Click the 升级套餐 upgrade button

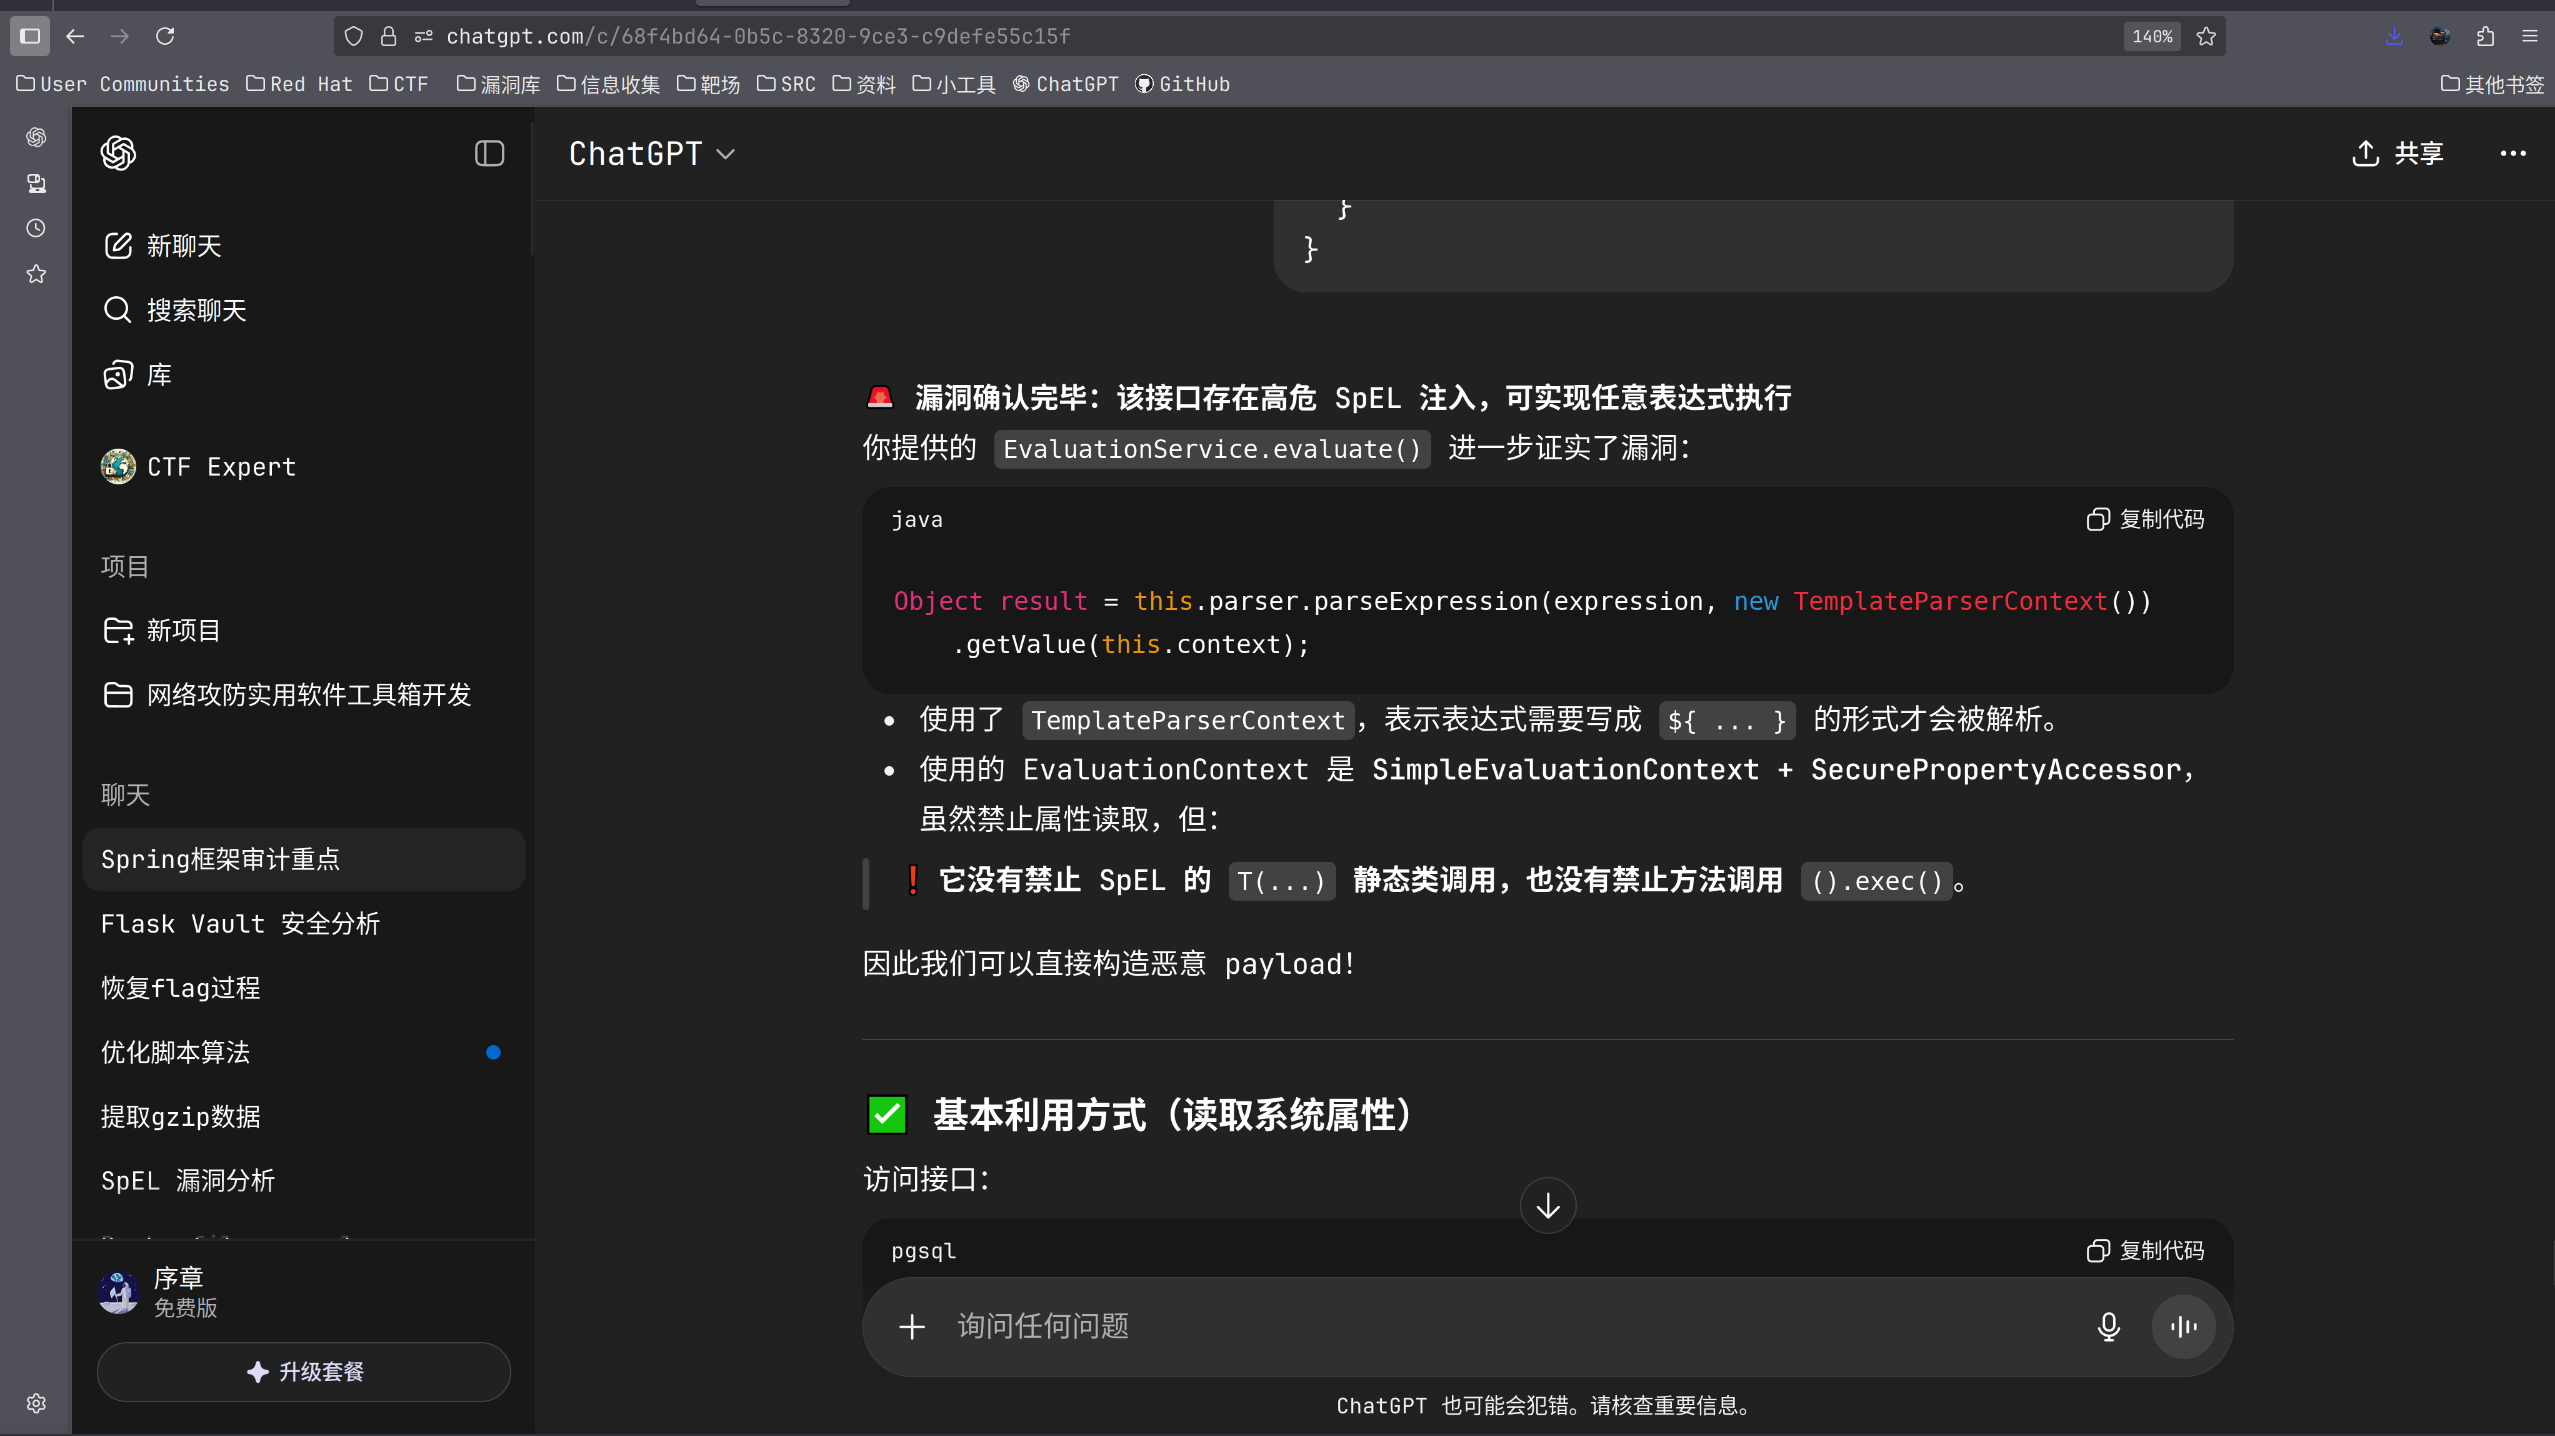click(304, 1372)
